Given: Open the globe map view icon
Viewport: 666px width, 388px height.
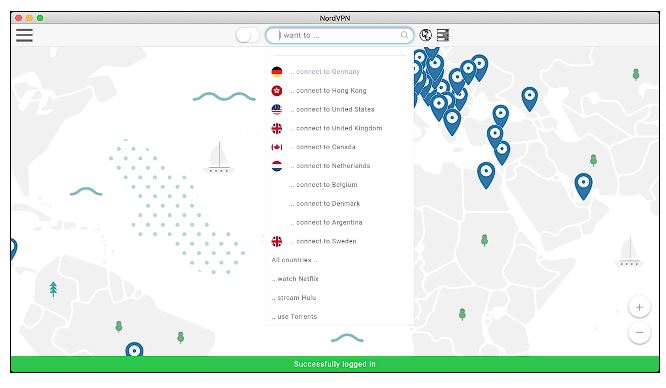Looking at the screenshot, I should click(426, 35).
